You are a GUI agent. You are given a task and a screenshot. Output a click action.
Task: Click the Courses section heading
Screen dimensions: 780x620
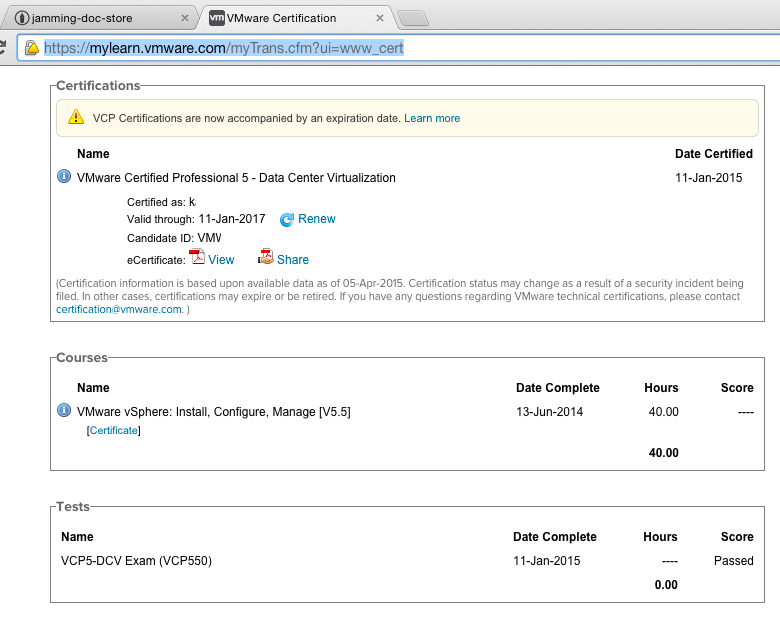coord(82,358)
